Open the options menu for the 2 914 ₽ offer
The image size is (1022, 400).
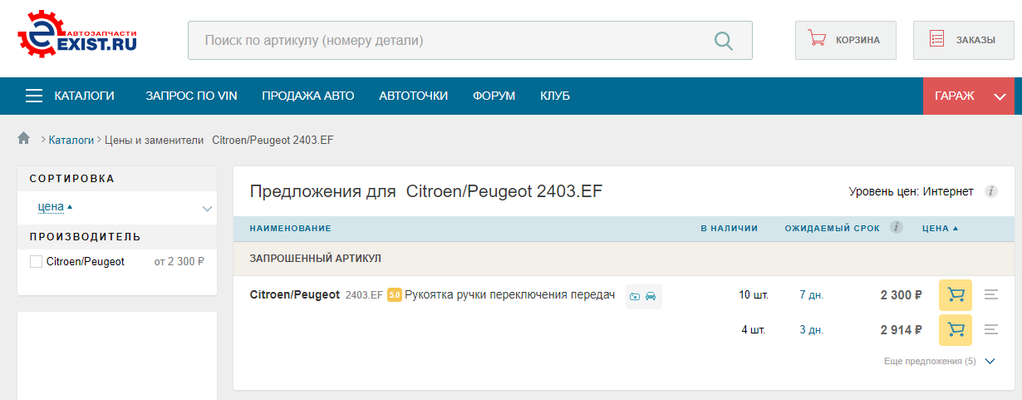pyautogui.click(x=991, y=330)
